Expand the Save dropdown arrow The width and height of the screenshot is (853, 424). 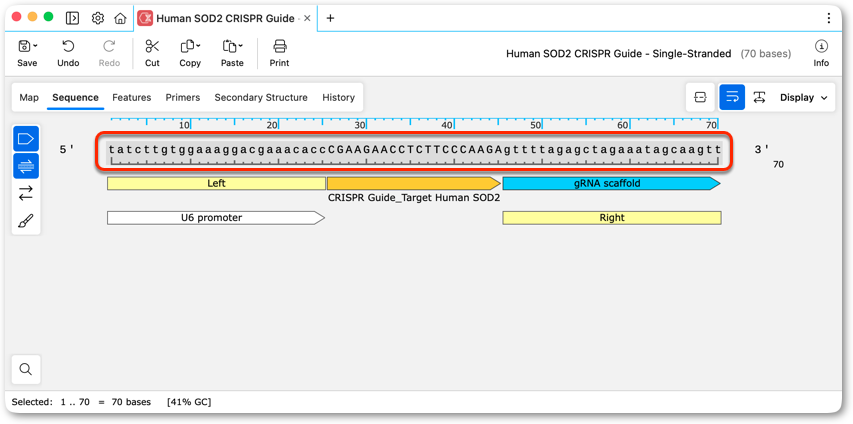tap(35, 45)
